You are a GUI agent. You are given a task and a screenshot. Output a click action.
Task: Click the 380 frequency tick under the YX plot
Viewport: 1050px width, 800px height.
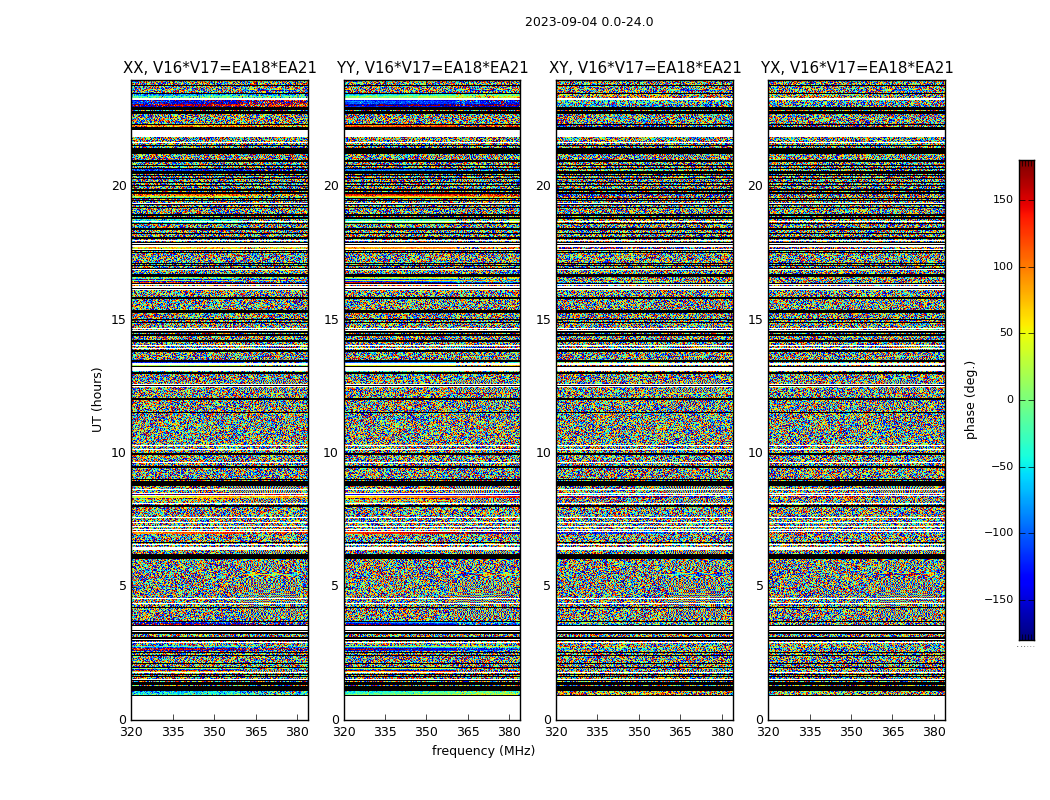coord(933,732)
